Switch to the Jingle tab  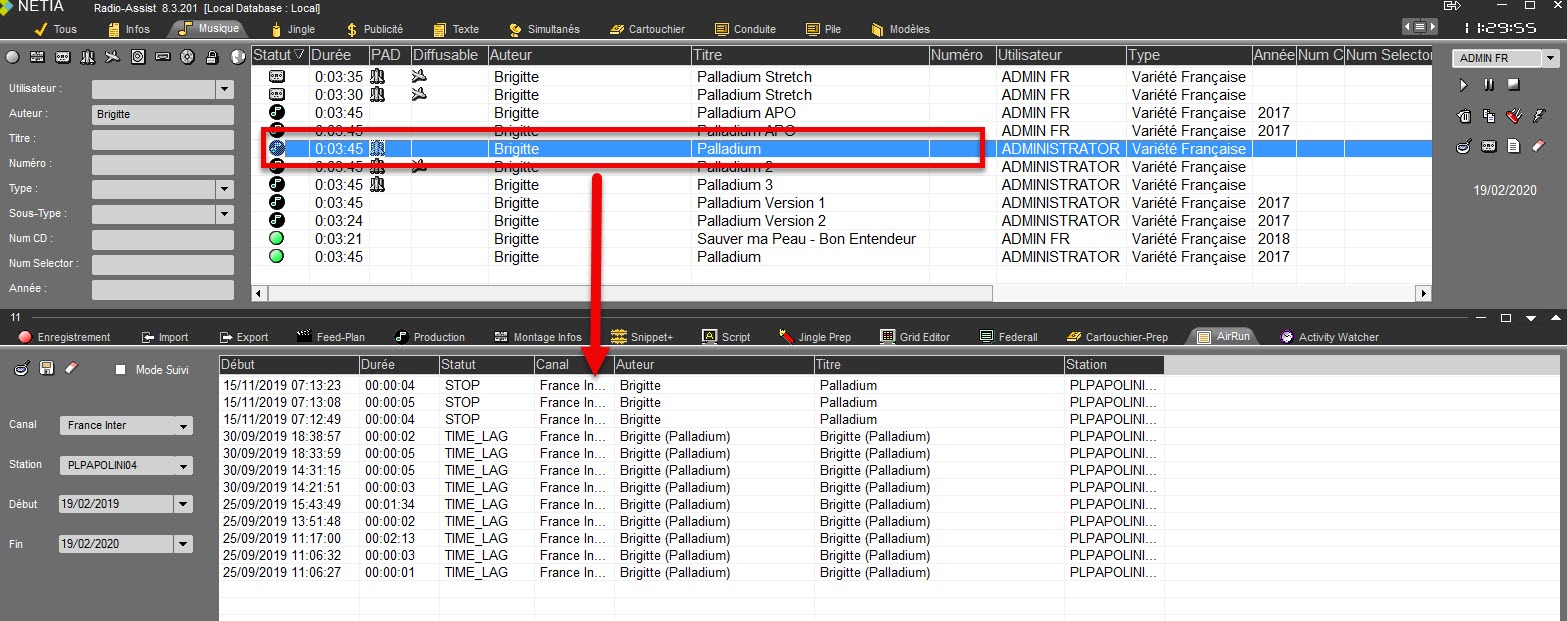point(292,29)
